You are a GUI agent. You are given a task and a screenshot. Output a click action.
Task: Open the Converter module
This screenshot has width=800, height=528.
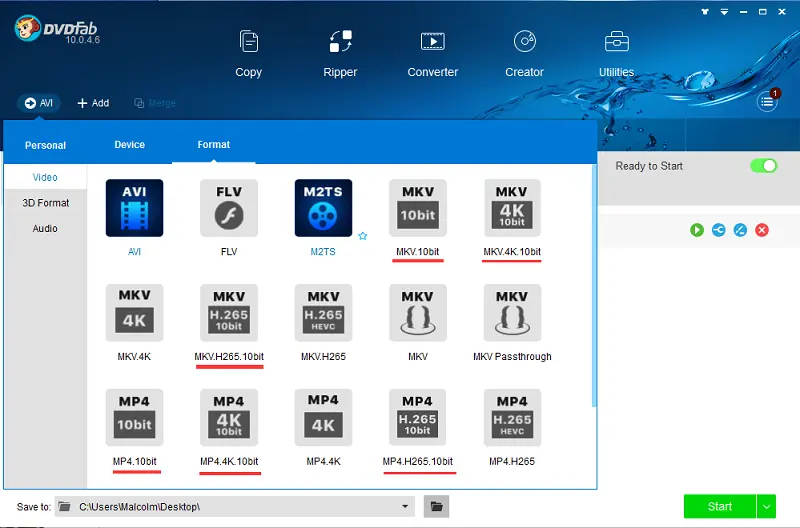(432, 53)
